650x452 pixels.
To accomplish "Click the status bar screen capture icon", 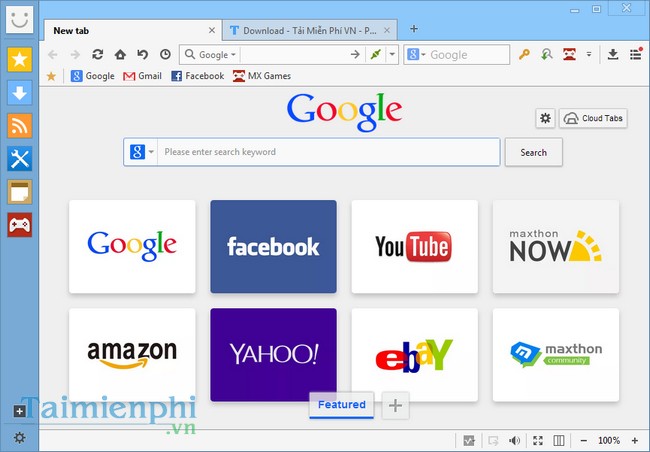I will (493, 440).
